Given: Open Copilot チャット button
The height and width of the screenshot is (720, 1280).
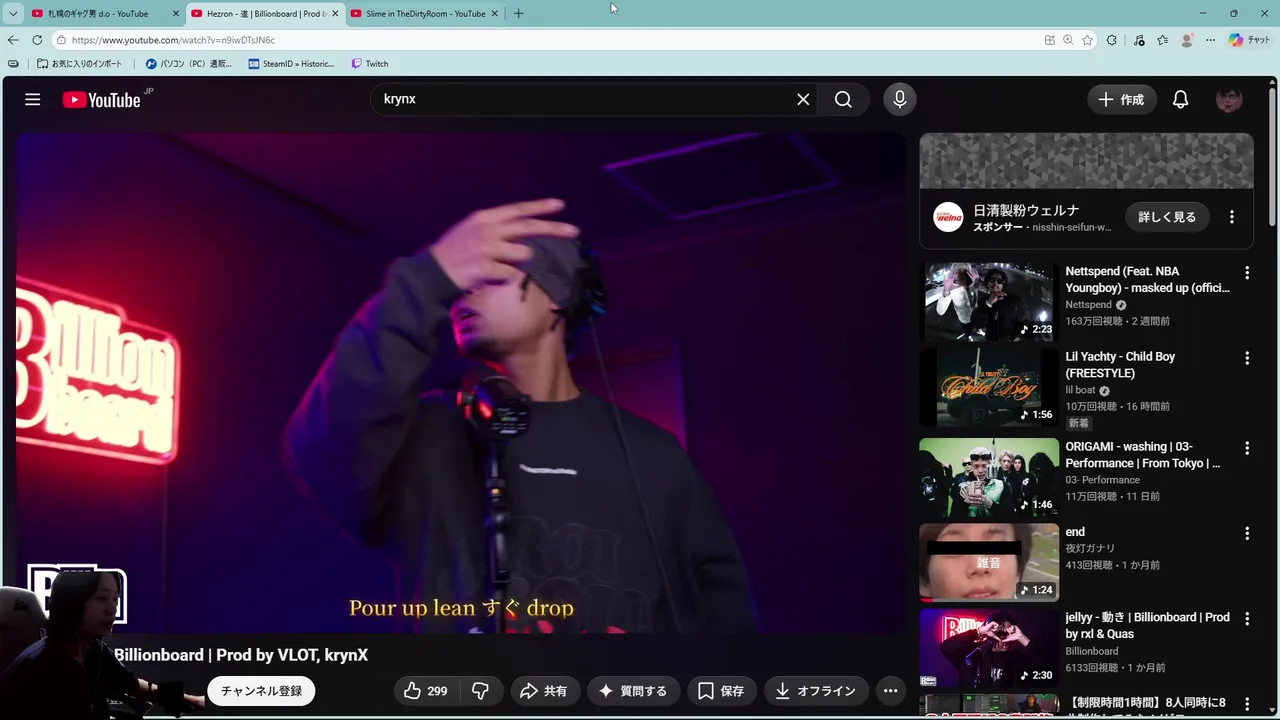Looking at the screenshot, I should point(1250,40).
